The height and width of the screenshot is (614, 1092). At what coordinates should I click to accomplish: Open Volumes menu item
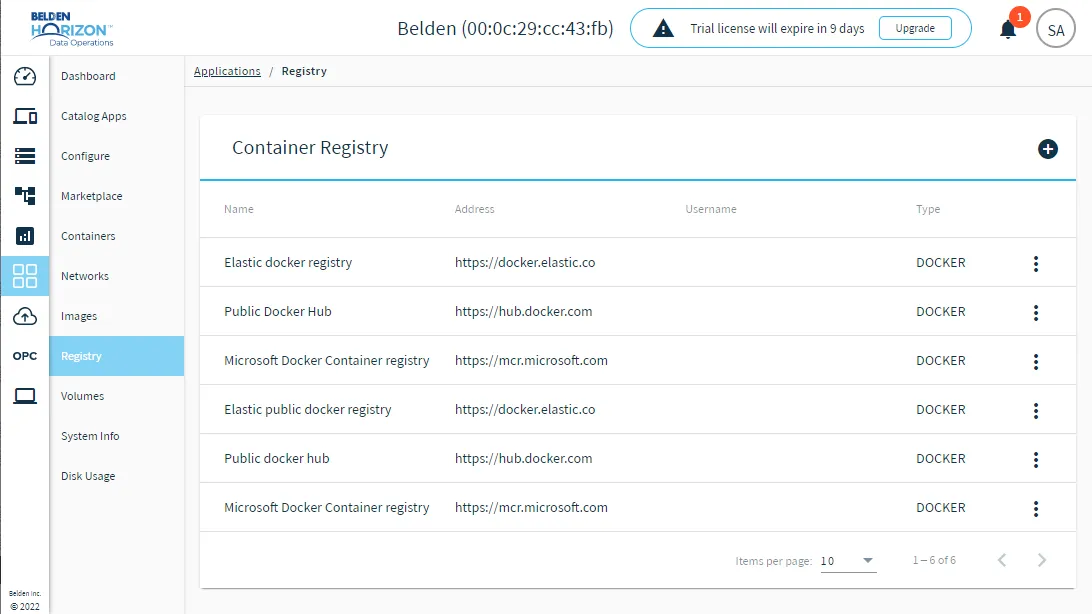pyautogui.click(x=82, y=396)
